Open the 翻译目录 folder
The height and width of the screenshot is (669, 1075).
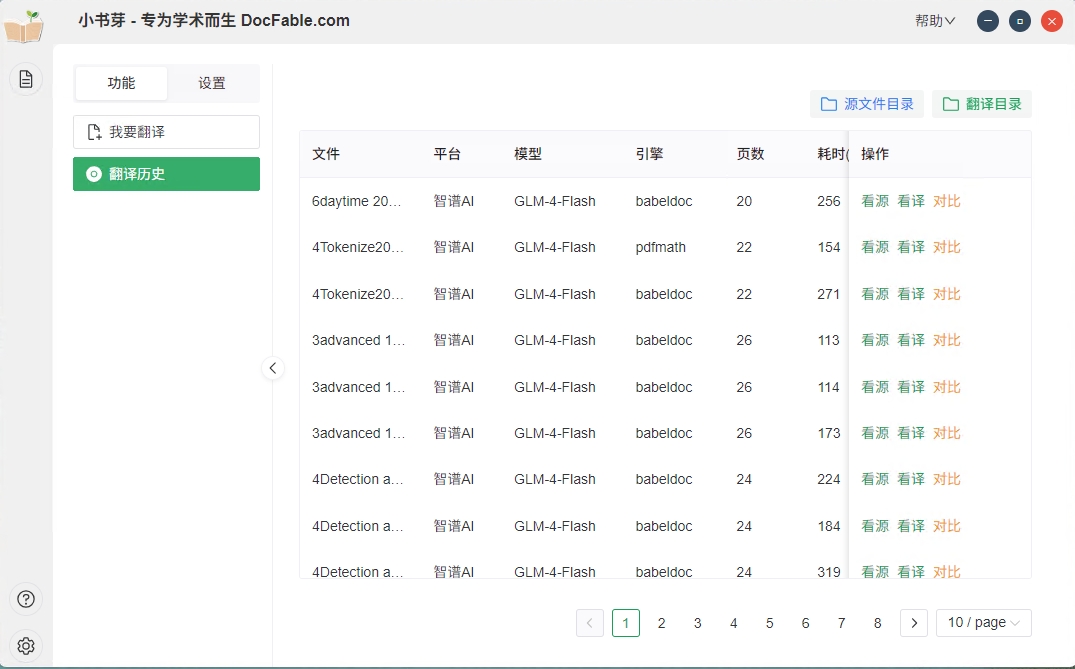pyautogui.click(x=982, y=104)
